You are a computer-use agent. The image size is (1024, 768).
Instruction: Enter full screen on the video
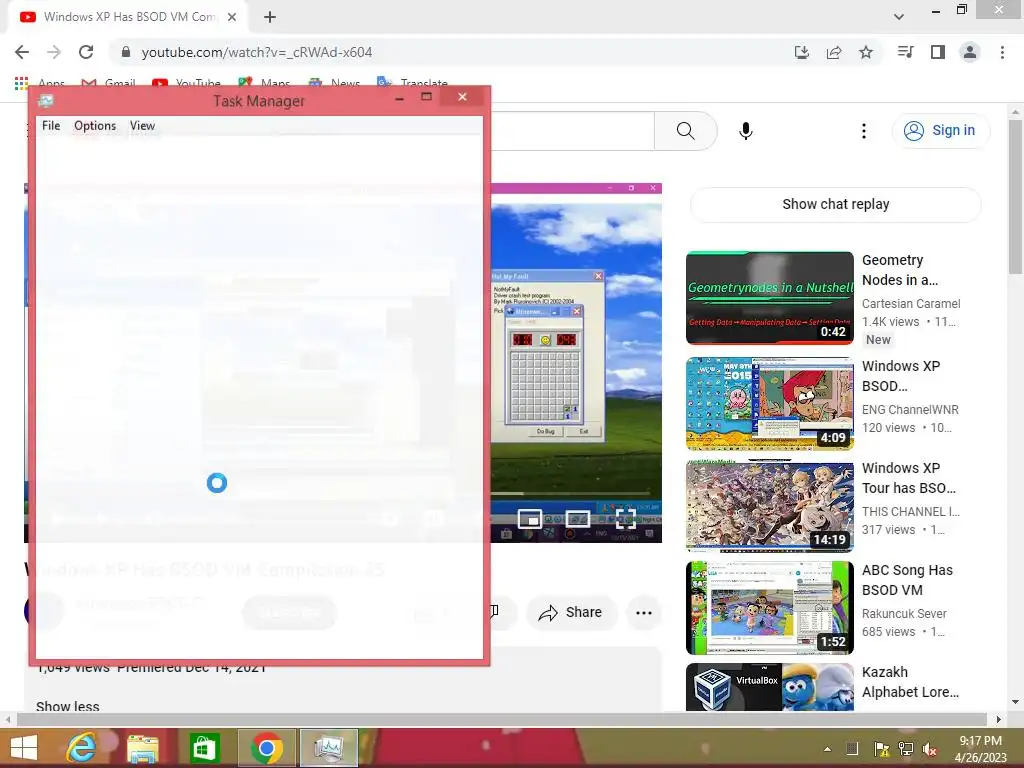(626, 519)
